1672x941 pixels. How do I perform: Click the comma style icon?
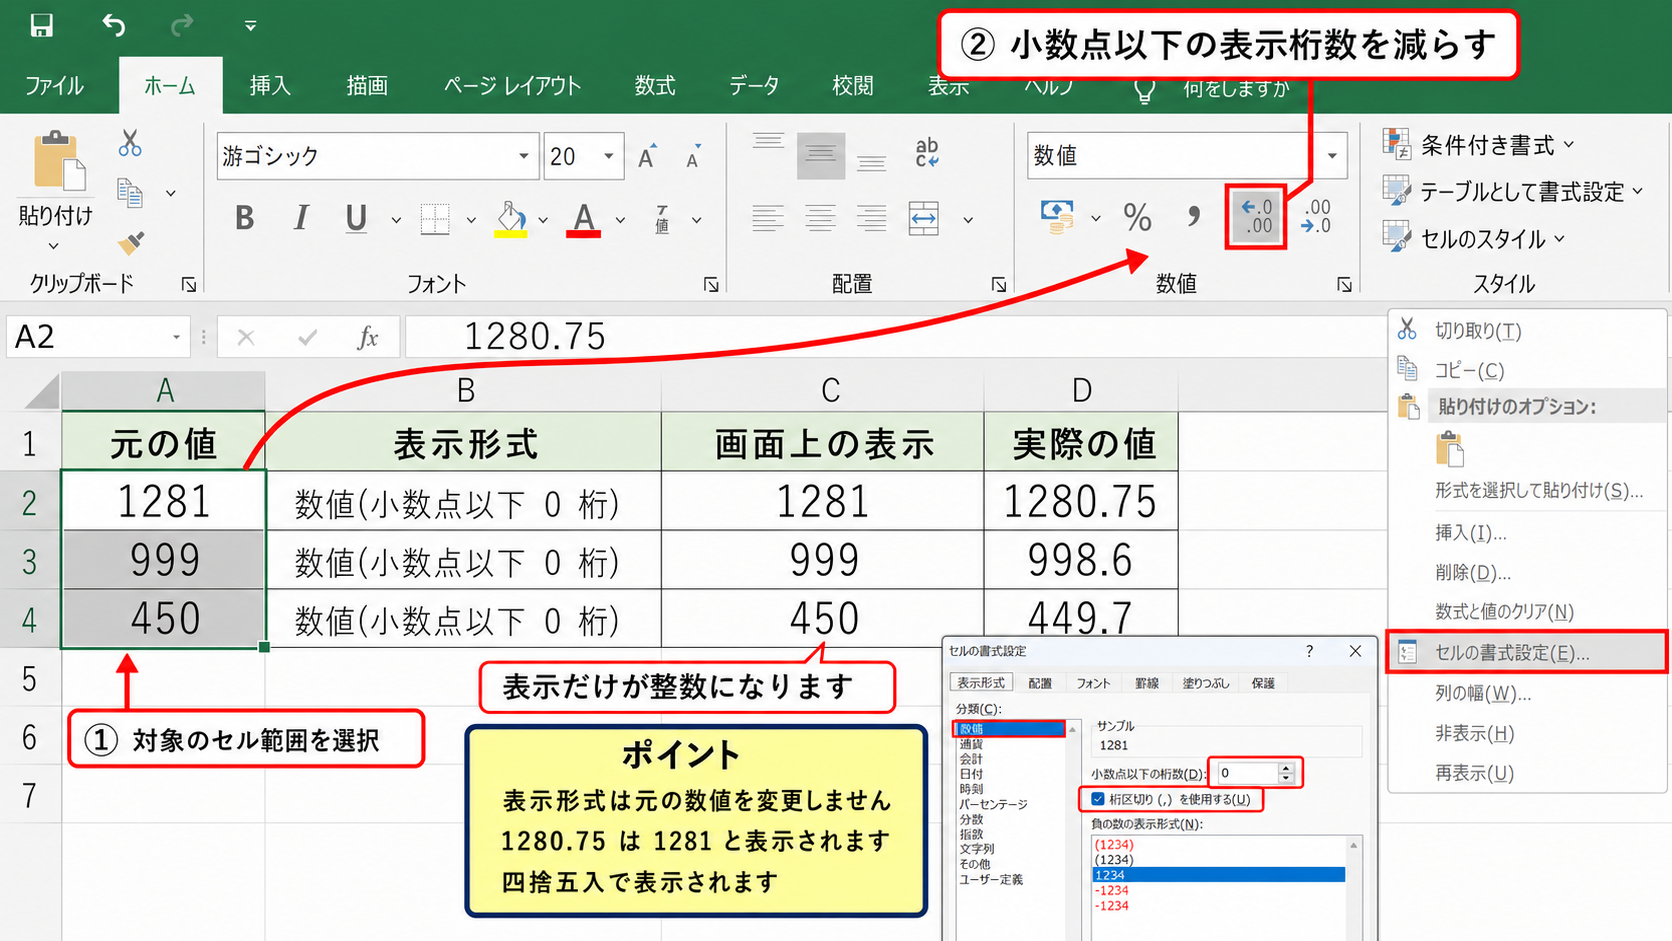1193,217
